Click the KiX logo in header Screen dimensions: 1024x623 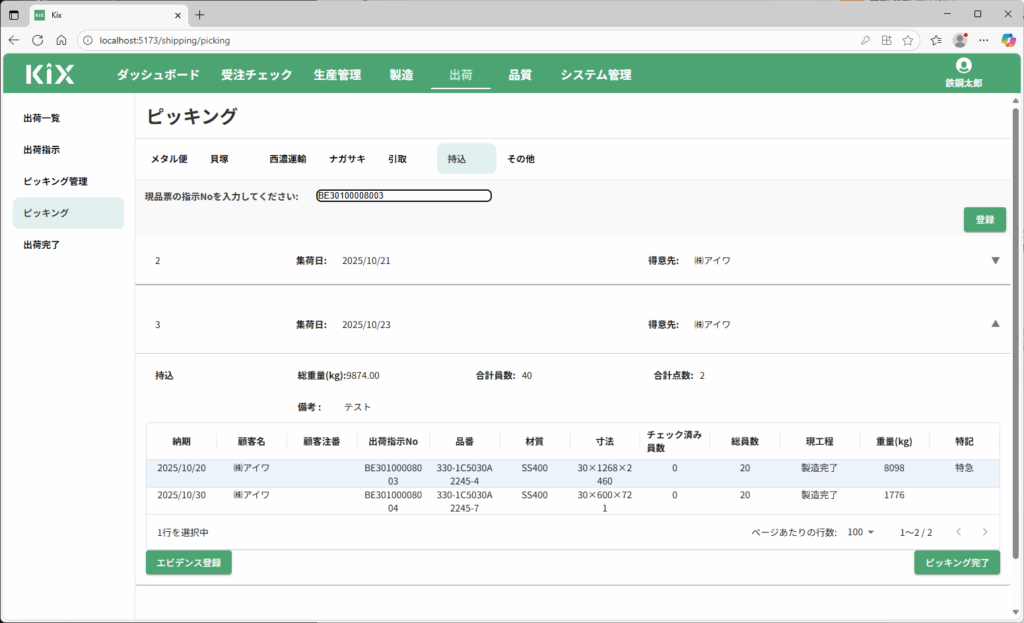[x=50, y=74]
